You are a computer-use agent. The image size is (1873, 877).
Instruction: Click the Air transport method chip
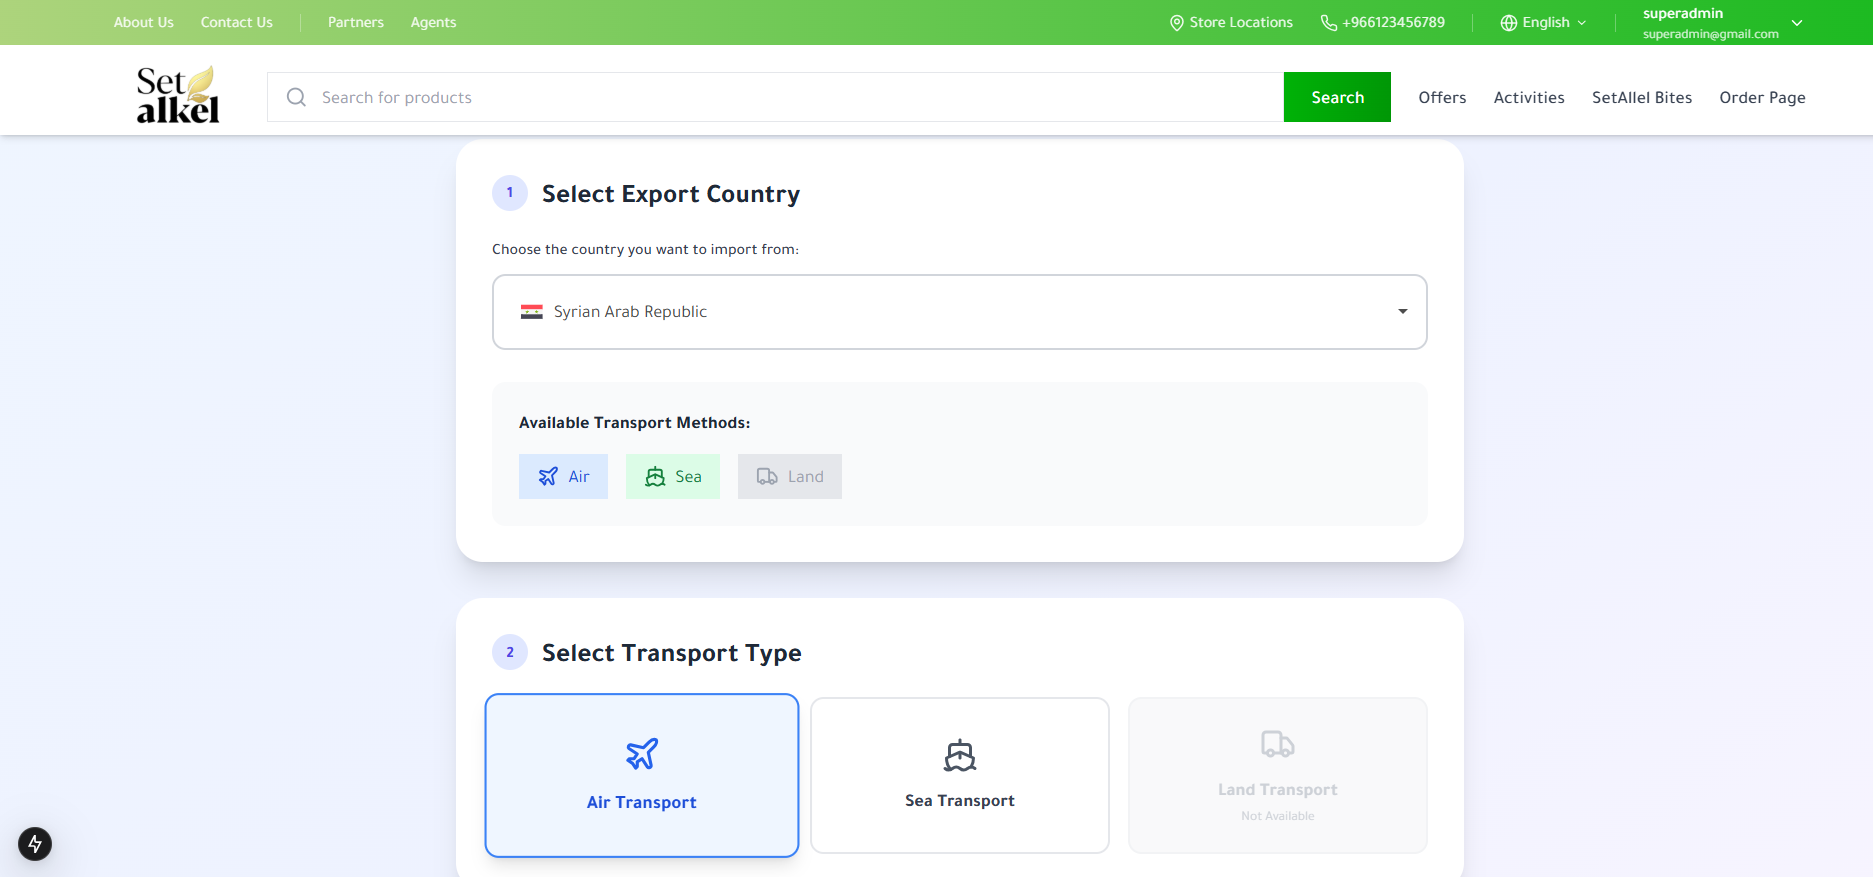click(x=563, y=477)
